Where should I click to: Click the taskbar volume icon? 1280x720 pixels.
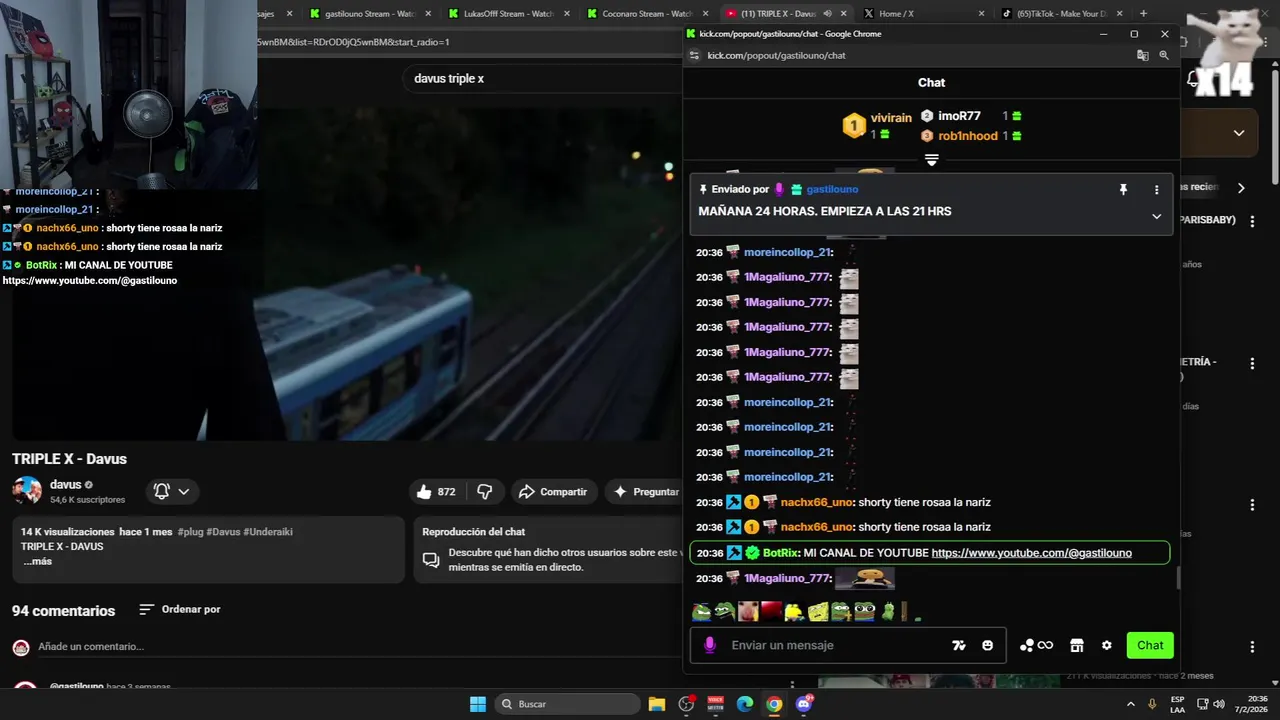(1219, 704)
